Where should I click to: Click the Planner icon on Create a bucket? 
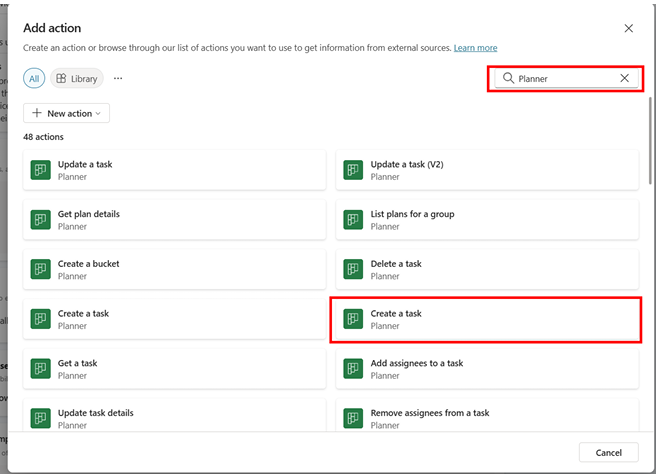point(40,269)
